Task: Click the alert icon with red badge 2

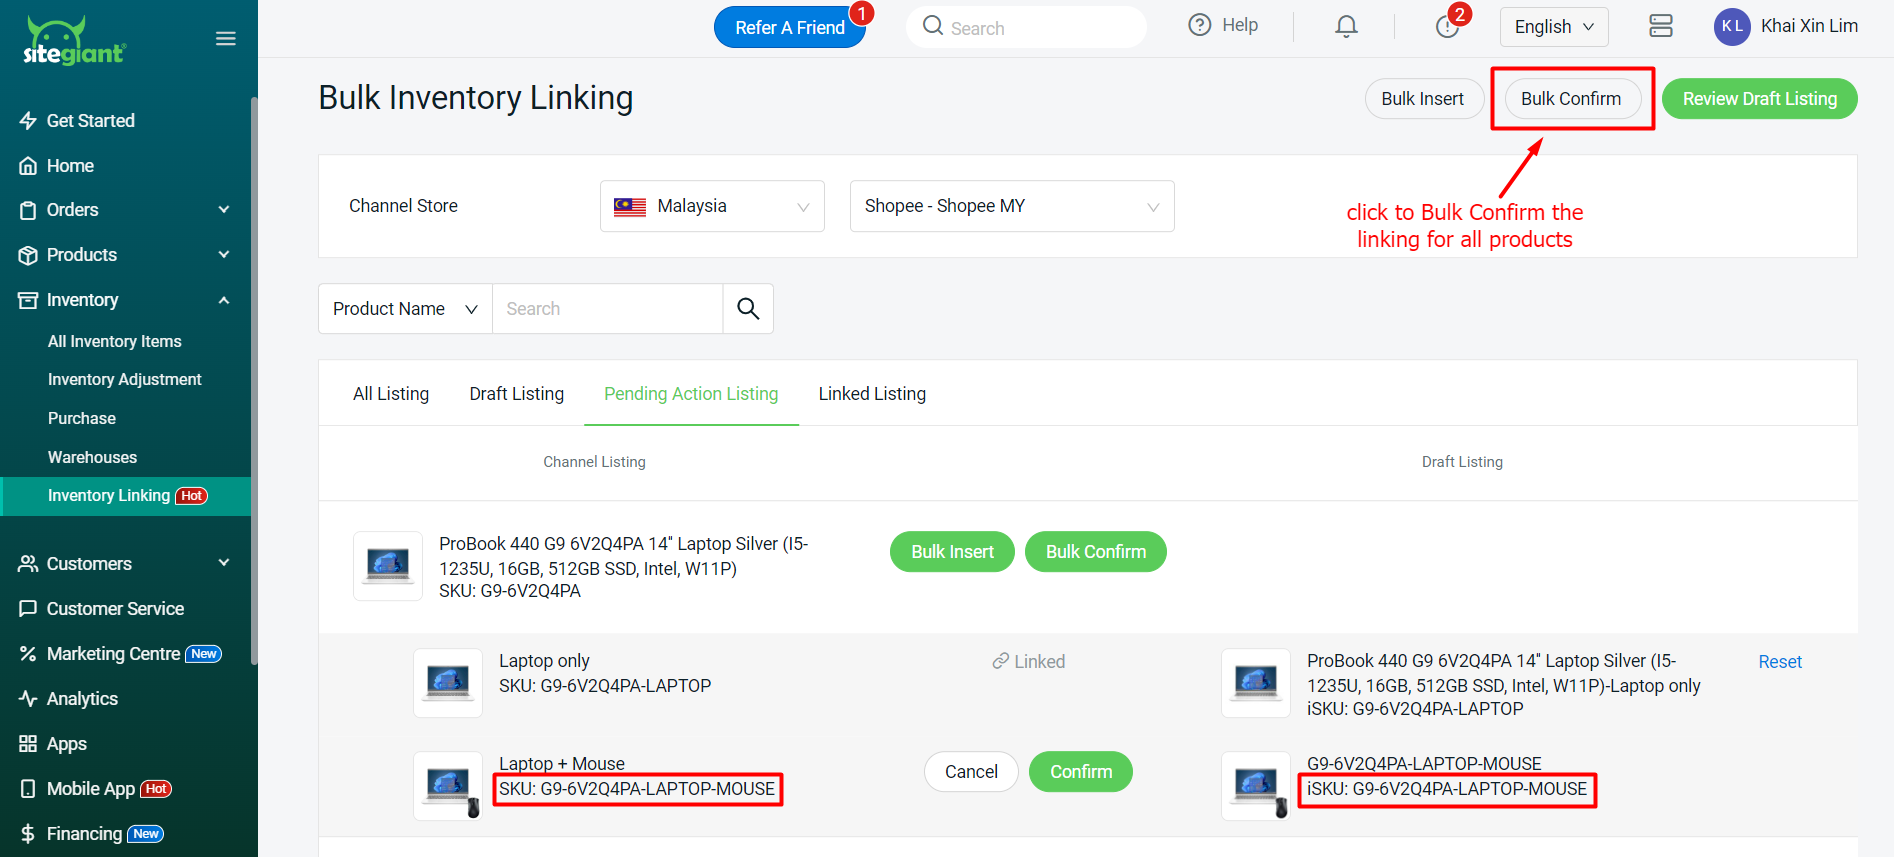Action: click(1447, 26)
